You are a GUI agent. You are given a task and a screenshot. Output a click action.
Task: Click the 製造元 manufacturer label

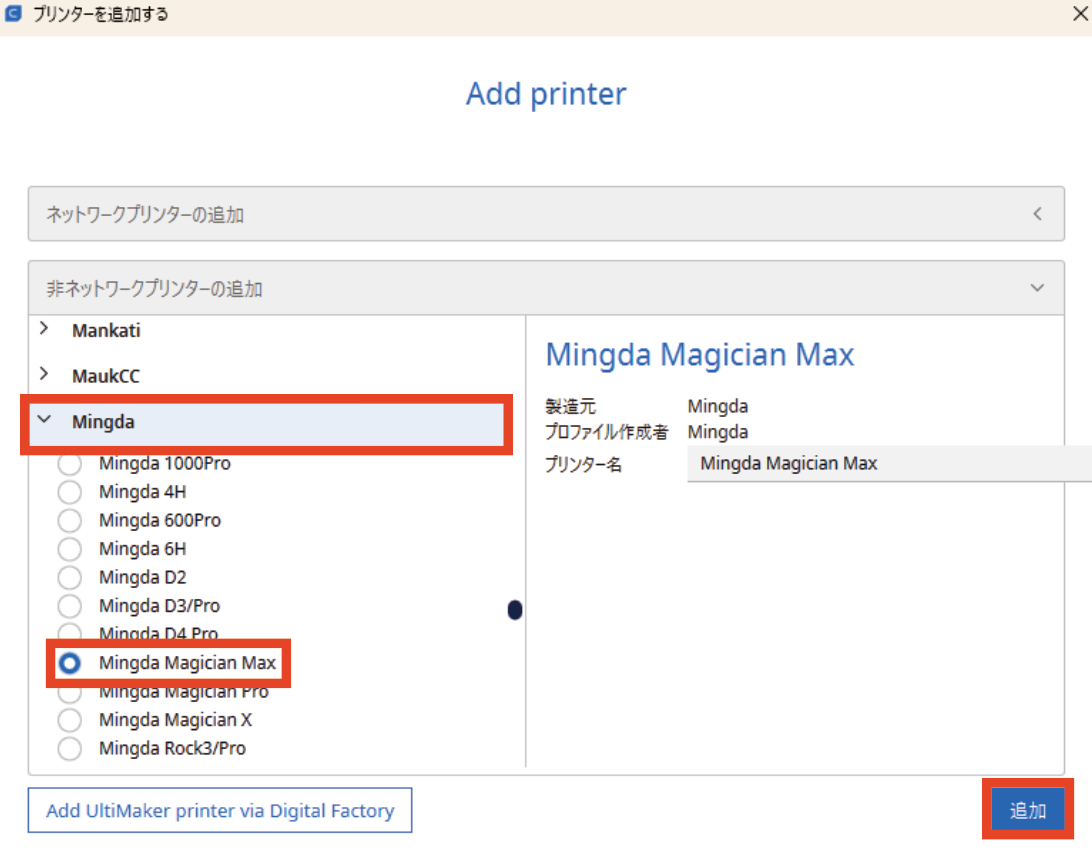[570, 406]
